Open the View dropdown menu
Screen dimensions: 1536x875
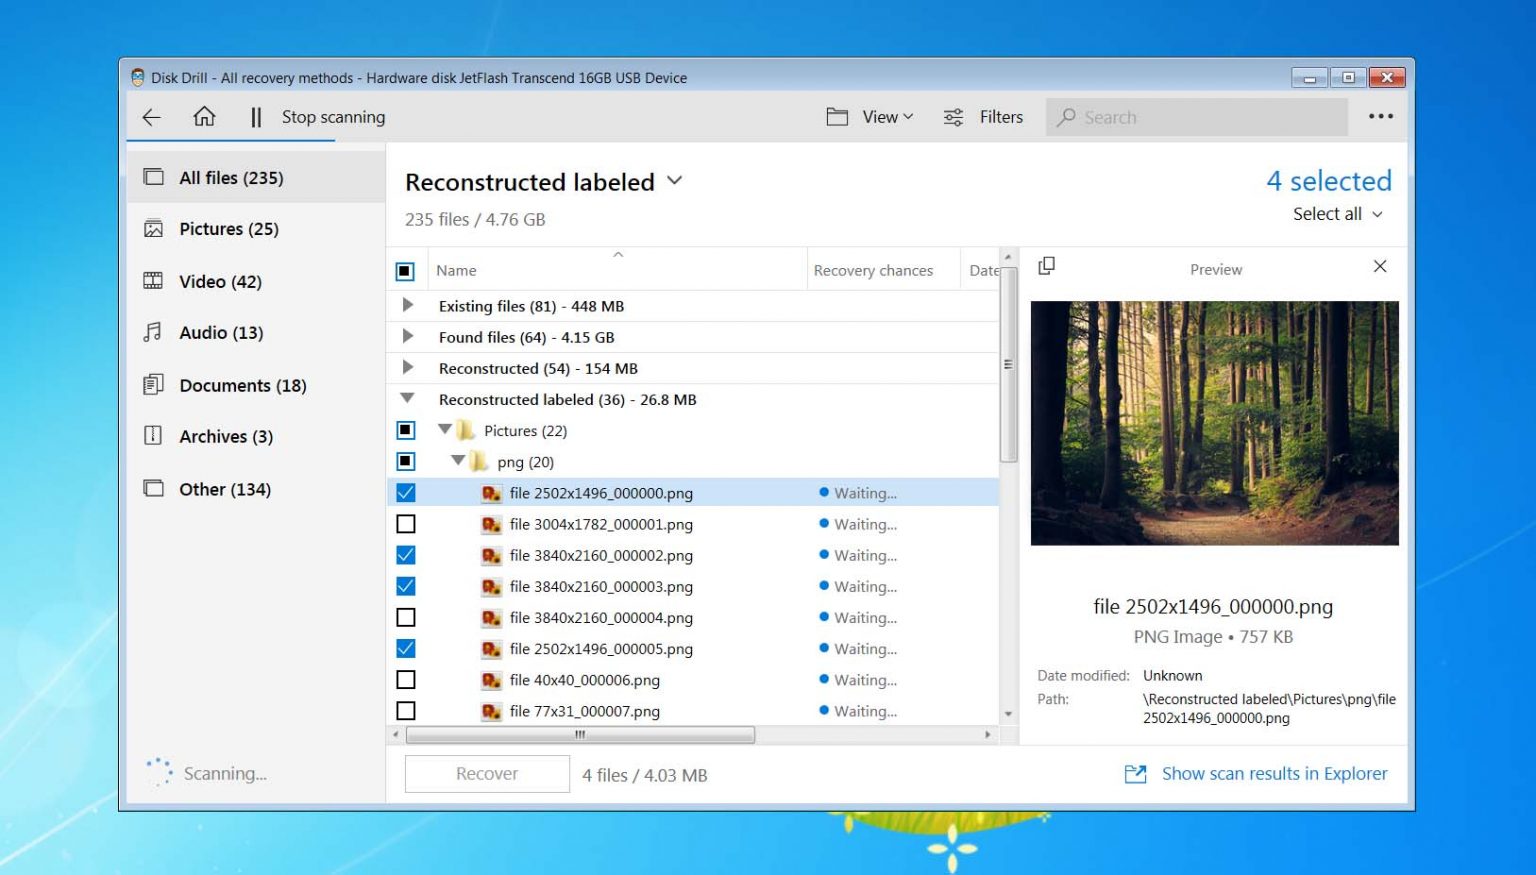tap(882, 117)
